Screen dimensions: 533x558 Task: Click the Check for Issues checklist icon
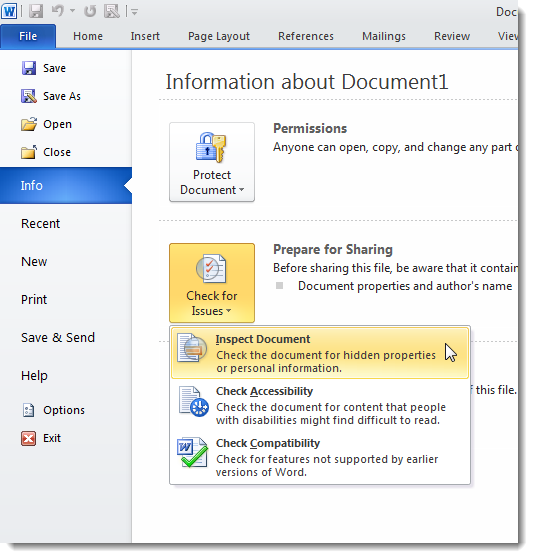pyautogui.click(x=211, y=269)
